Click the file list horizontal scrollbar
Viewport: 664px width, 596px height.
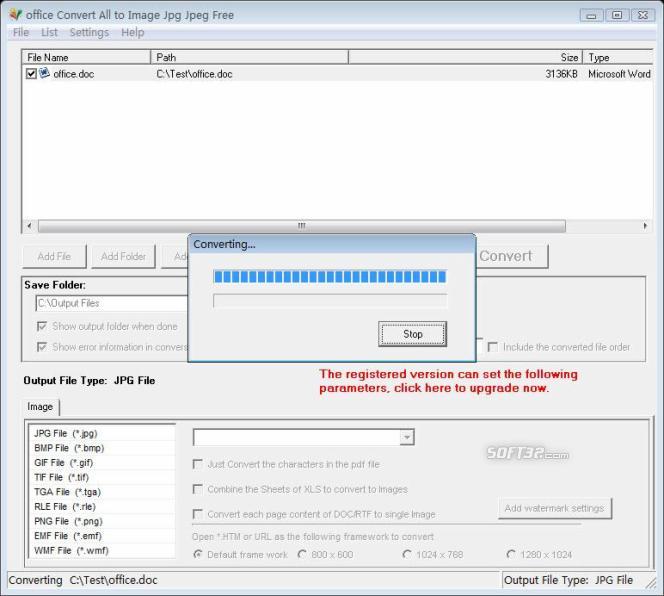pyautogui.click(x=300, y=226)
